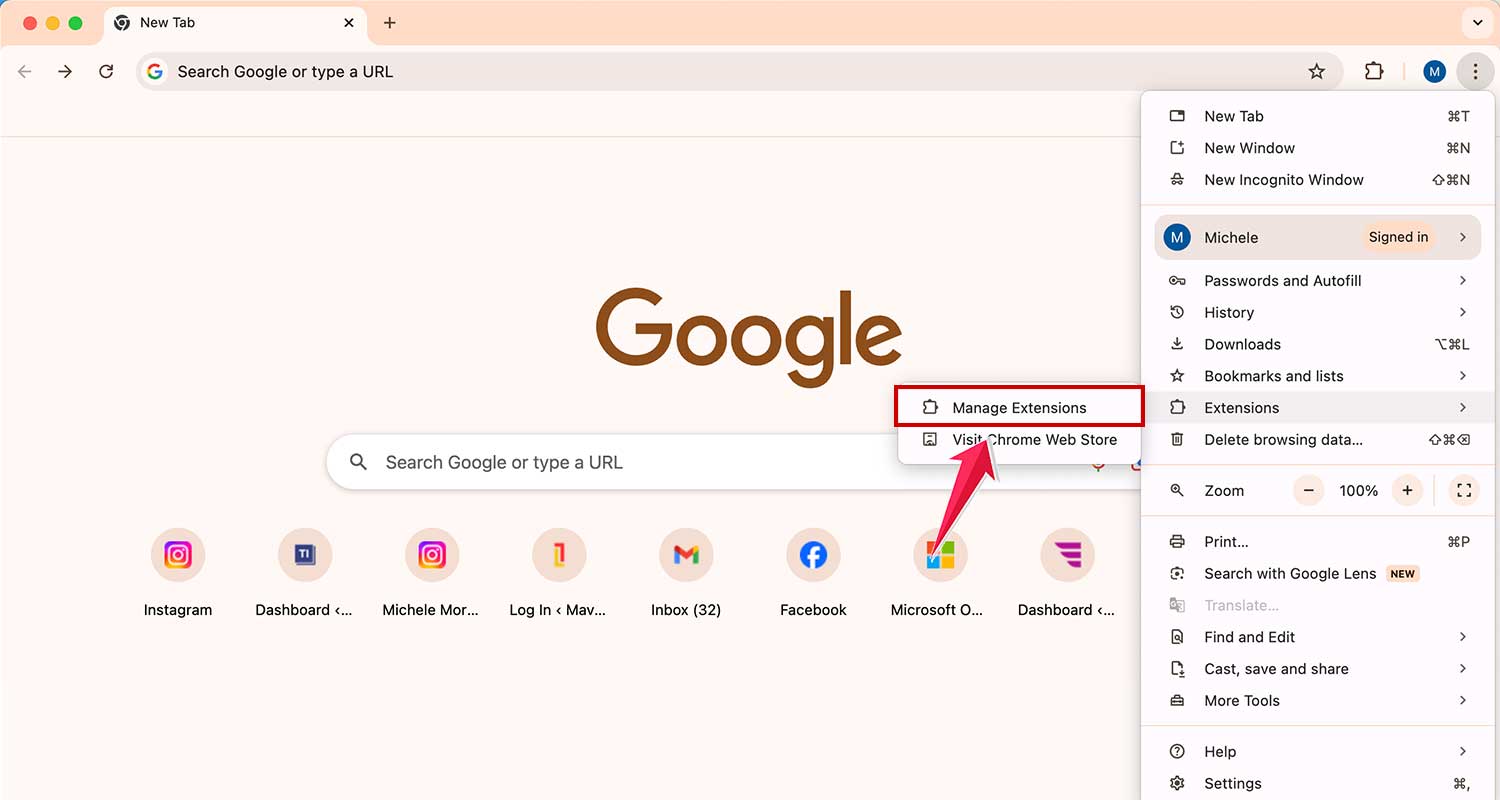Select Manage Extensions from the submenu
The height and width of the screenshot is (800, 1500).
(x=1019, y=407)
